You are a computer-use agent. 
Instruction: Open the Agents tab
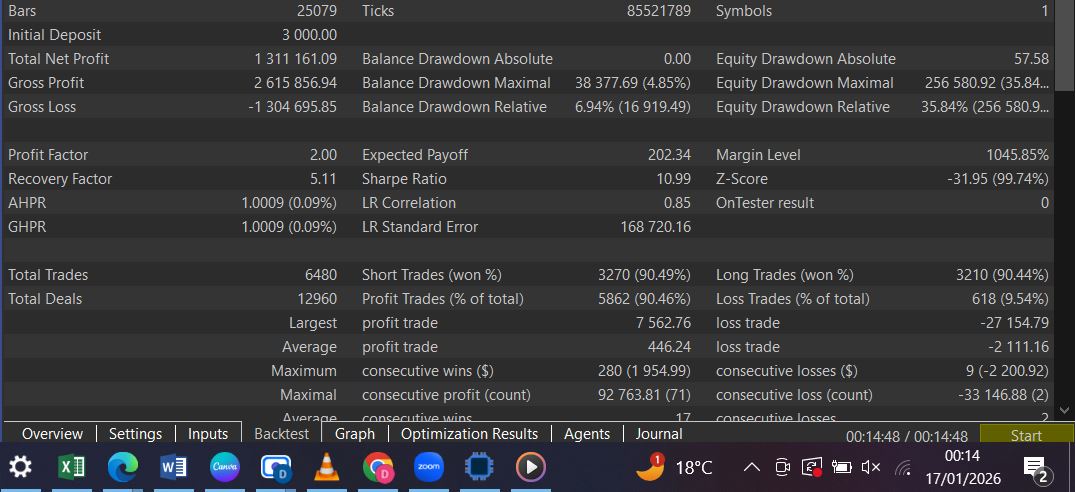[x=587, y=434]
